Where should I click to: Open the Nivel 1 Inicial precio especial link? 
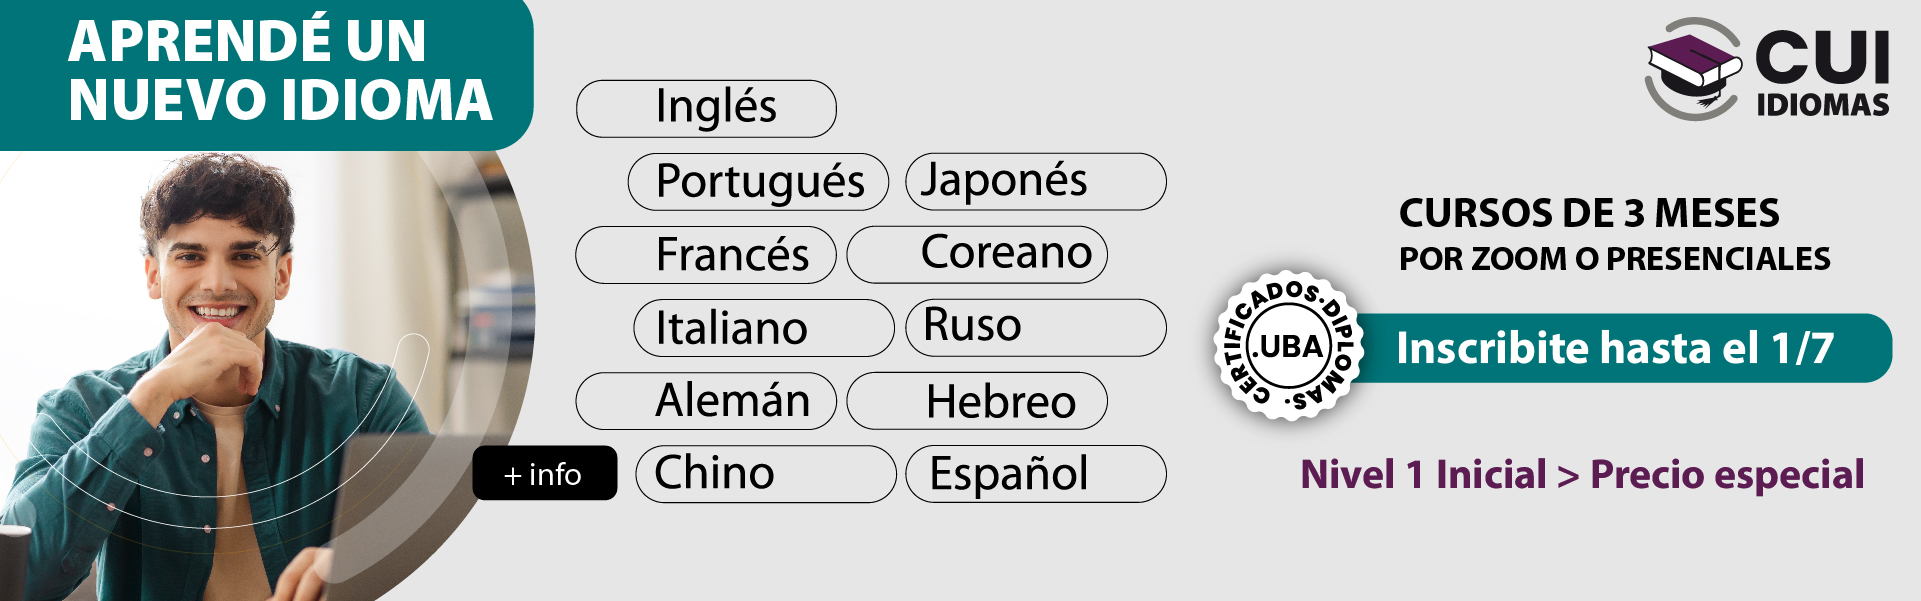[1582, 474]
